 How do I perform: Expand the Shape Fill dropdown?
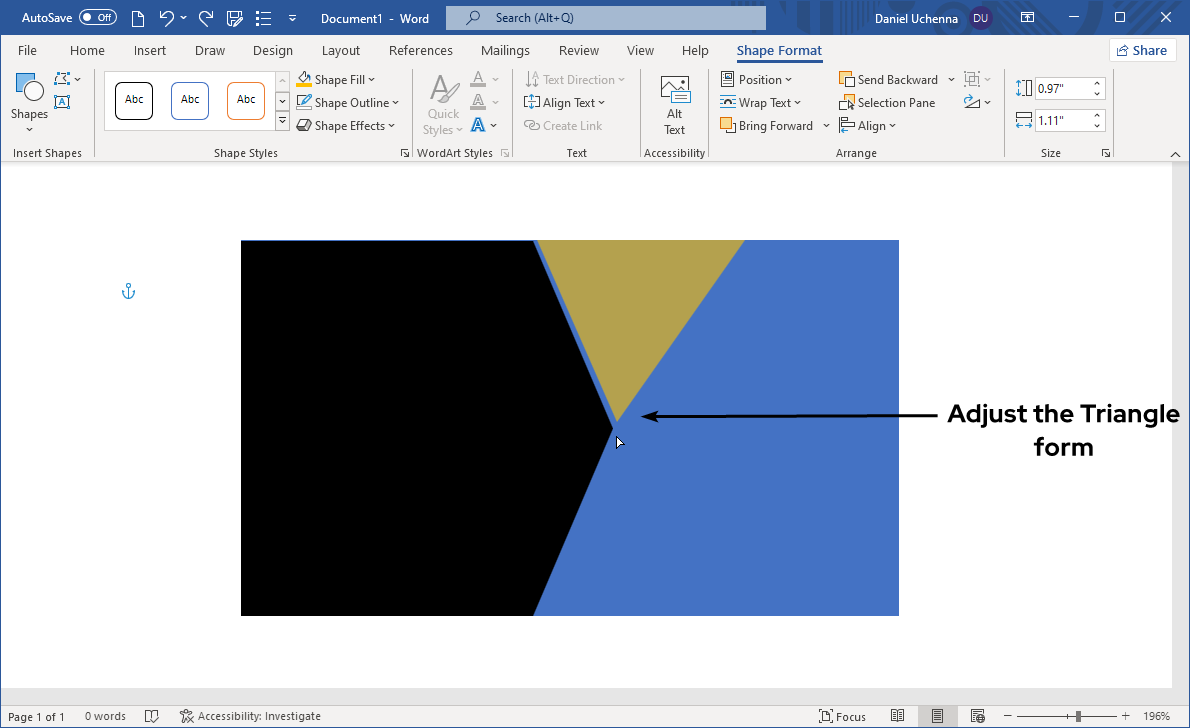click(371, 80)
